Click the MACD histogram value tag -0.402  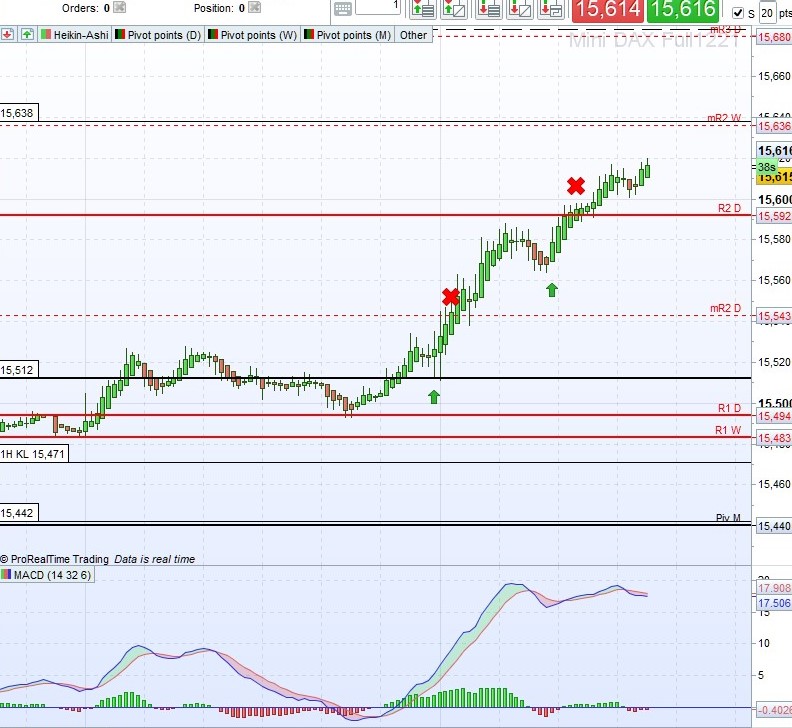point(774,710)
